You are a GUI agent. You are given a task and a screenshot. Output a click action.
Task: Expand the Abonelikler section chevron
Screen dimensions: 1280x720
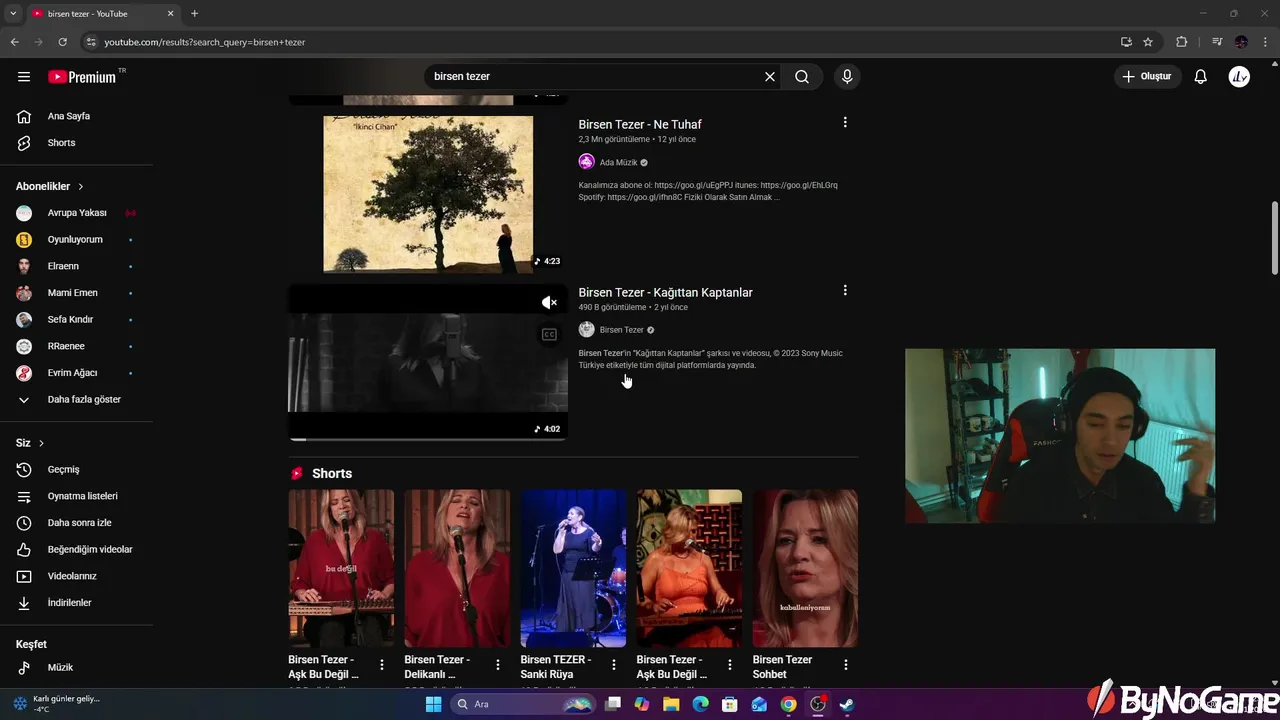(81, 186)
